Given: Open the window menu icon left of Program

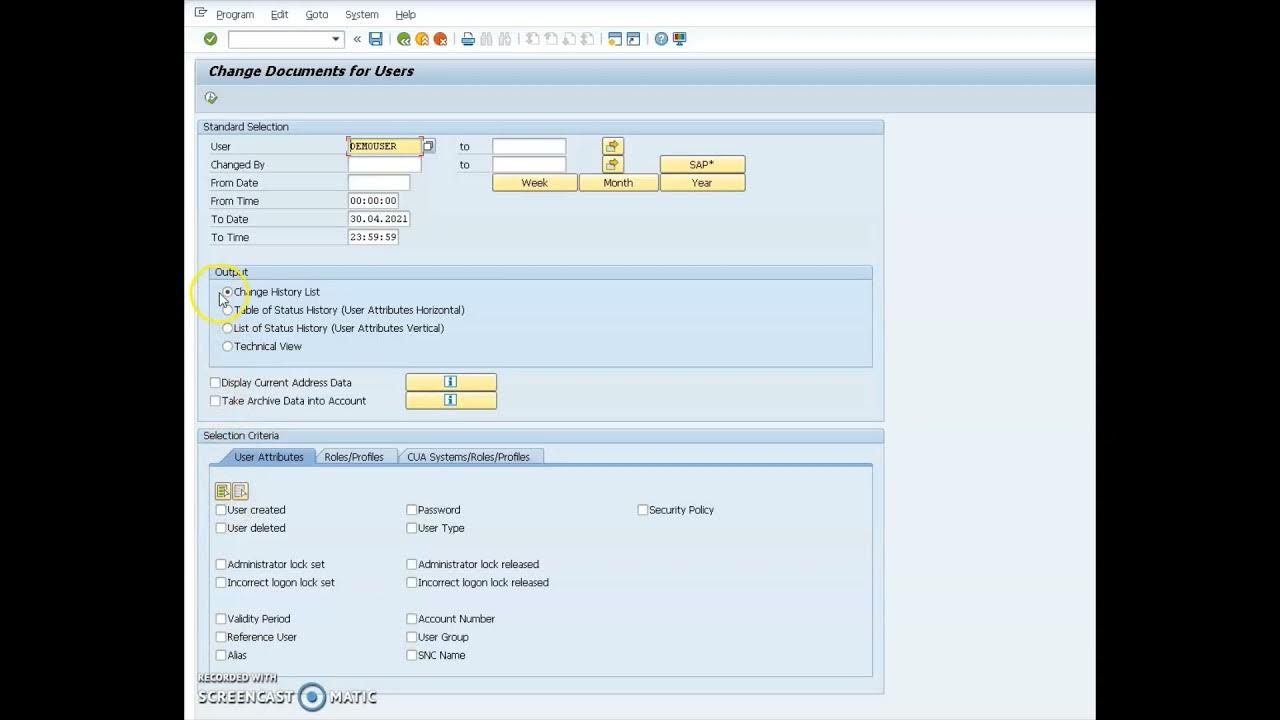Looking at the screenshot, I should [x=201, y=13].
